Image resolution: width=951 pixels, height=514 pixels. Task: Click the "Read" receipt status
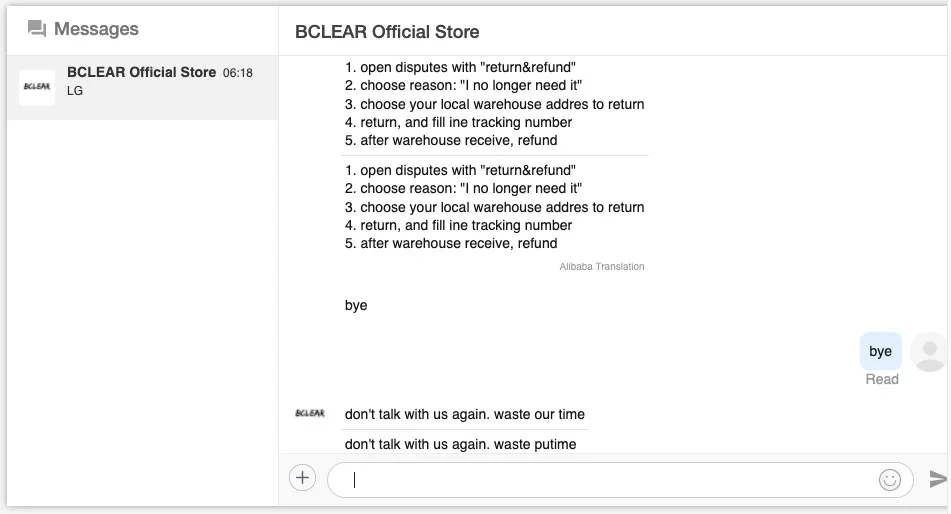[x=882, y=379]
